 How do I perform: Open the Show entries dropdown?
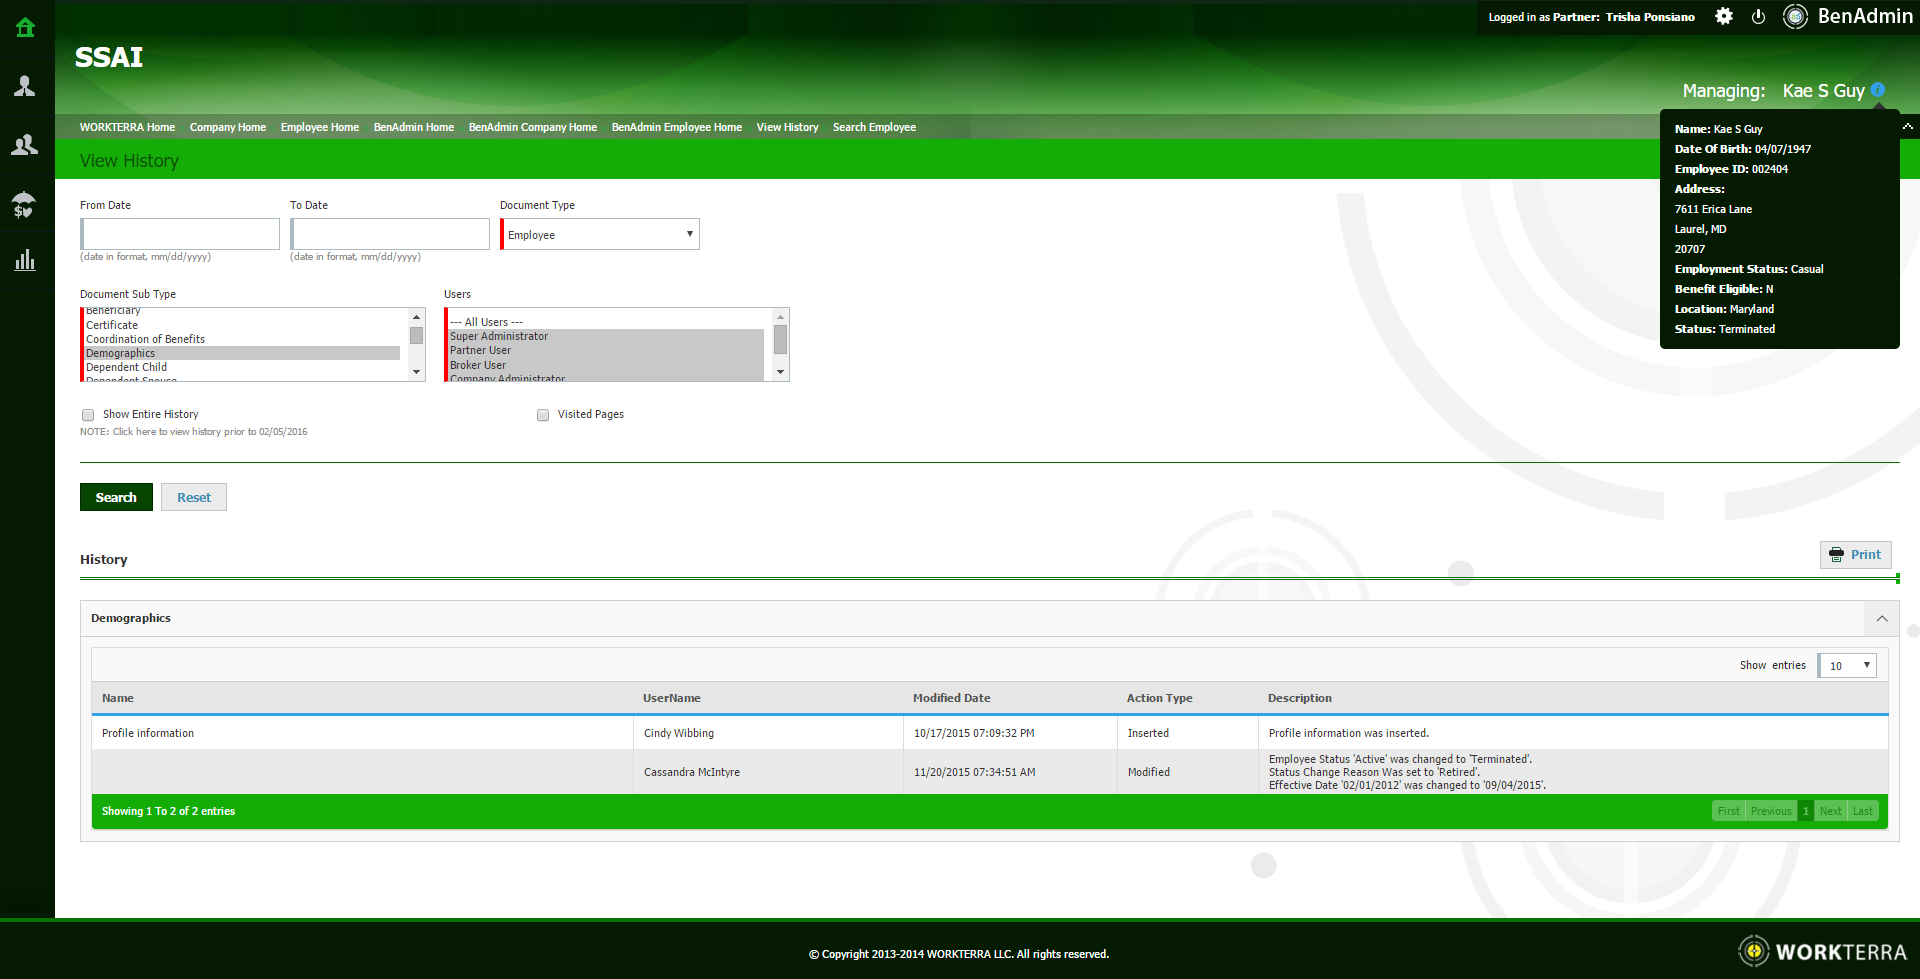pos(1847,666)
